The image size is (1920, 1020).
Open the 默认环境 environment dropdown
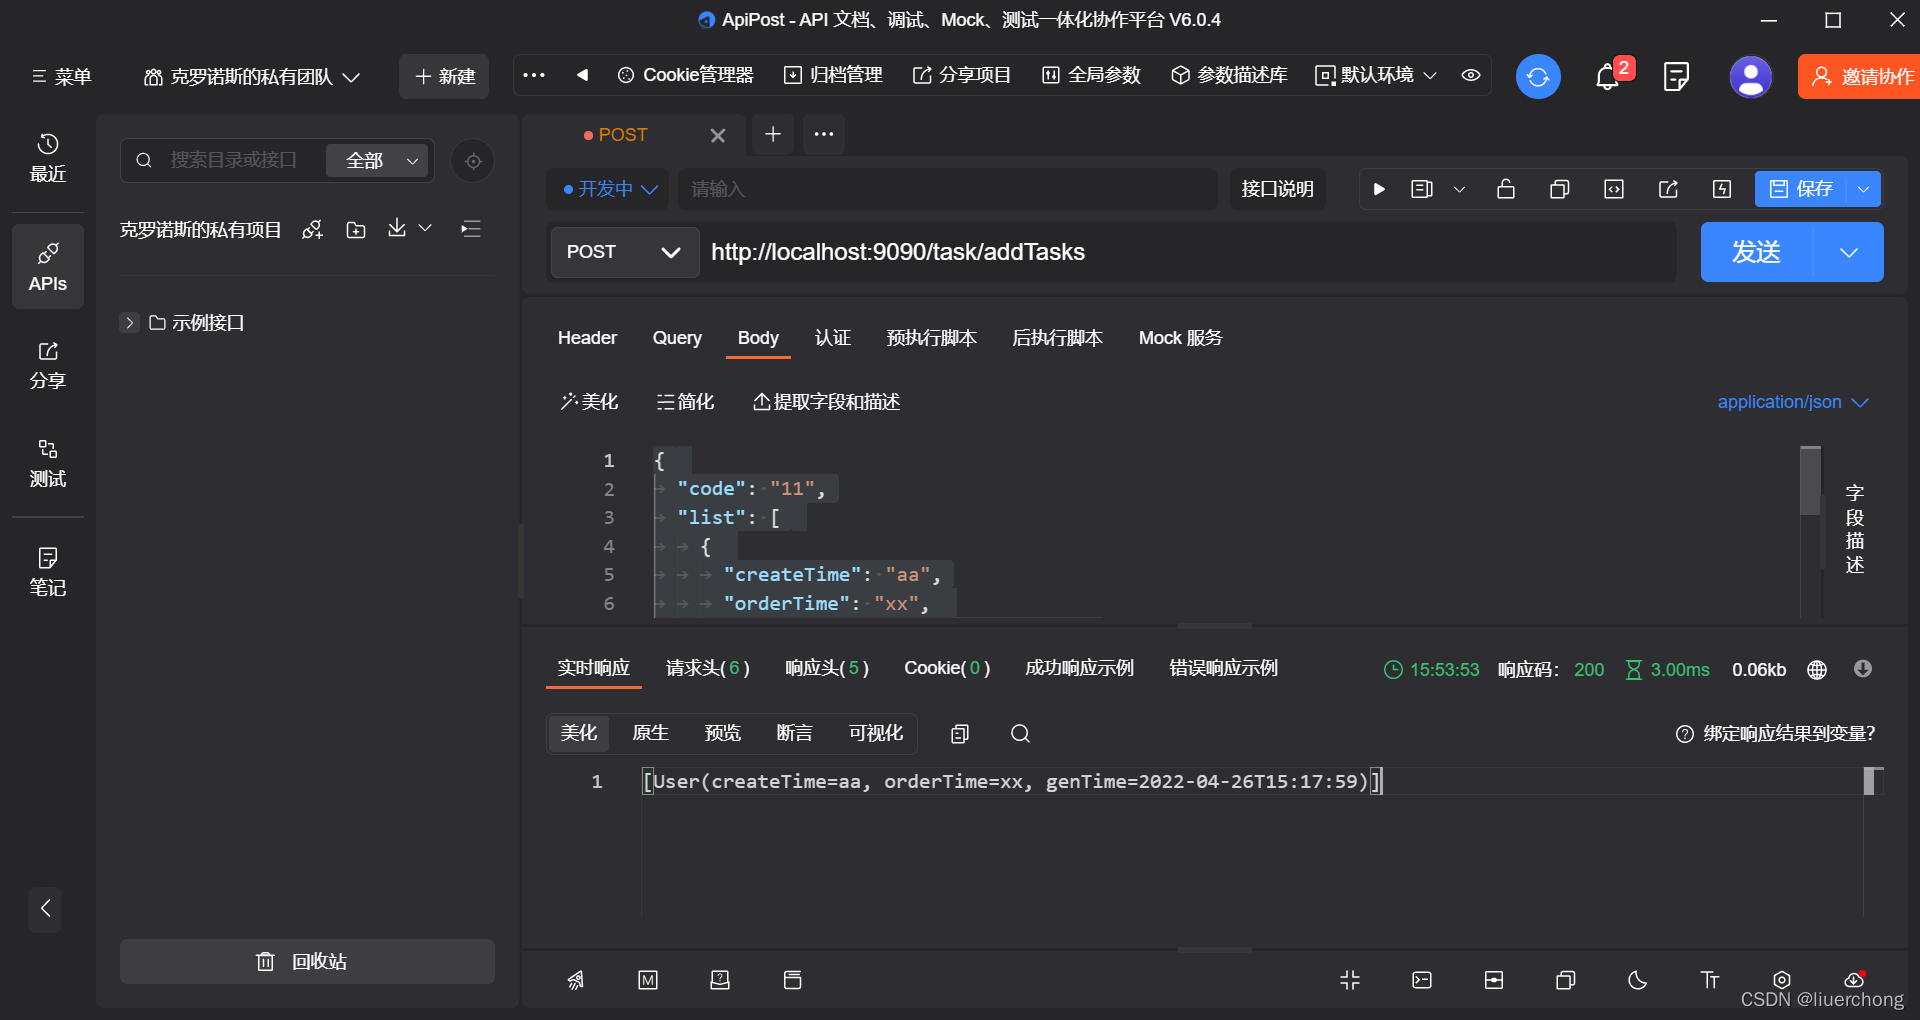point(1376,75)
